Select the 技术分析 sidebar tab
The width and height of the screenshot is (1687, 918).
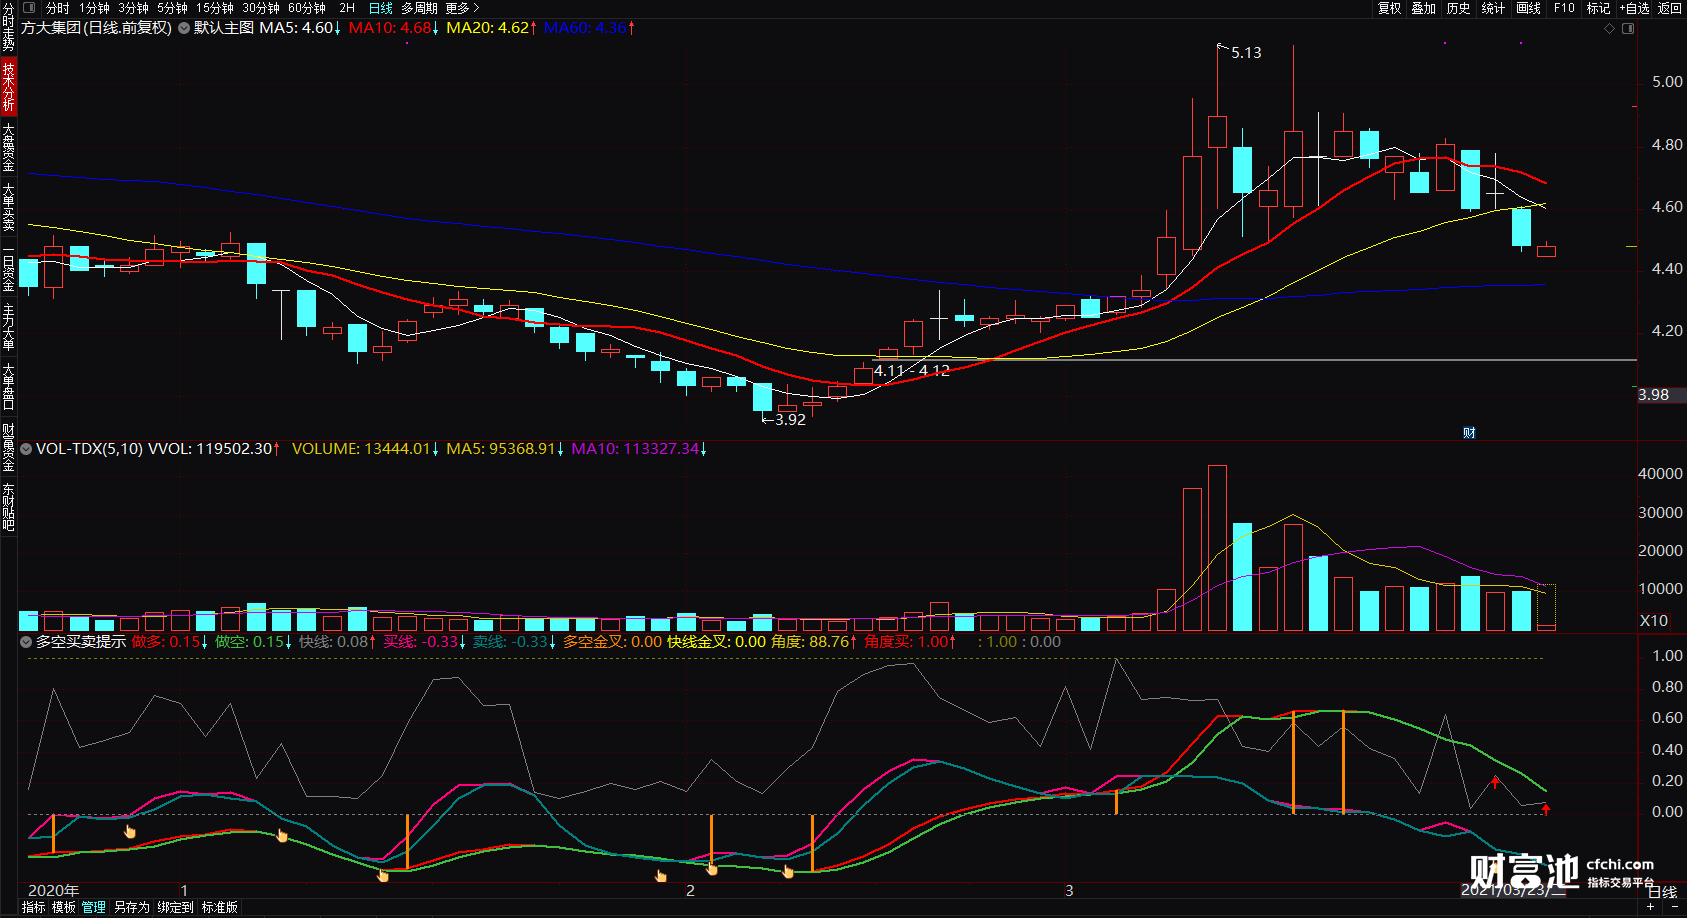point(8,87)
